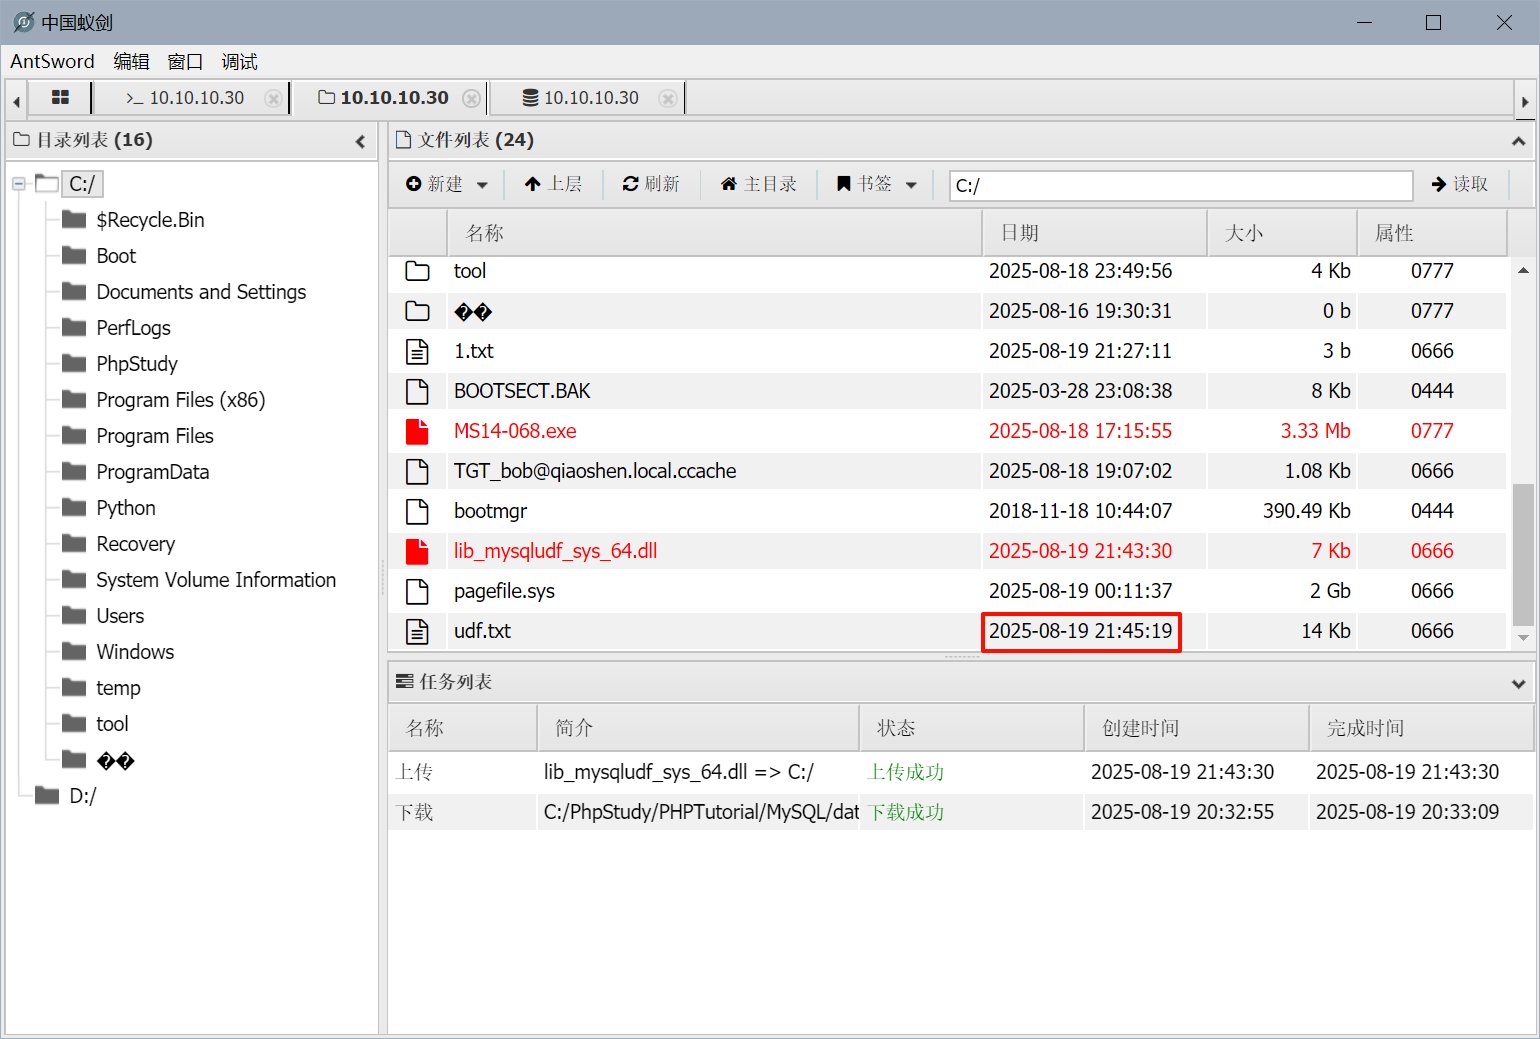
Task: Close the database tab for 10.10.10.30
Action: (x=667, y=98)
